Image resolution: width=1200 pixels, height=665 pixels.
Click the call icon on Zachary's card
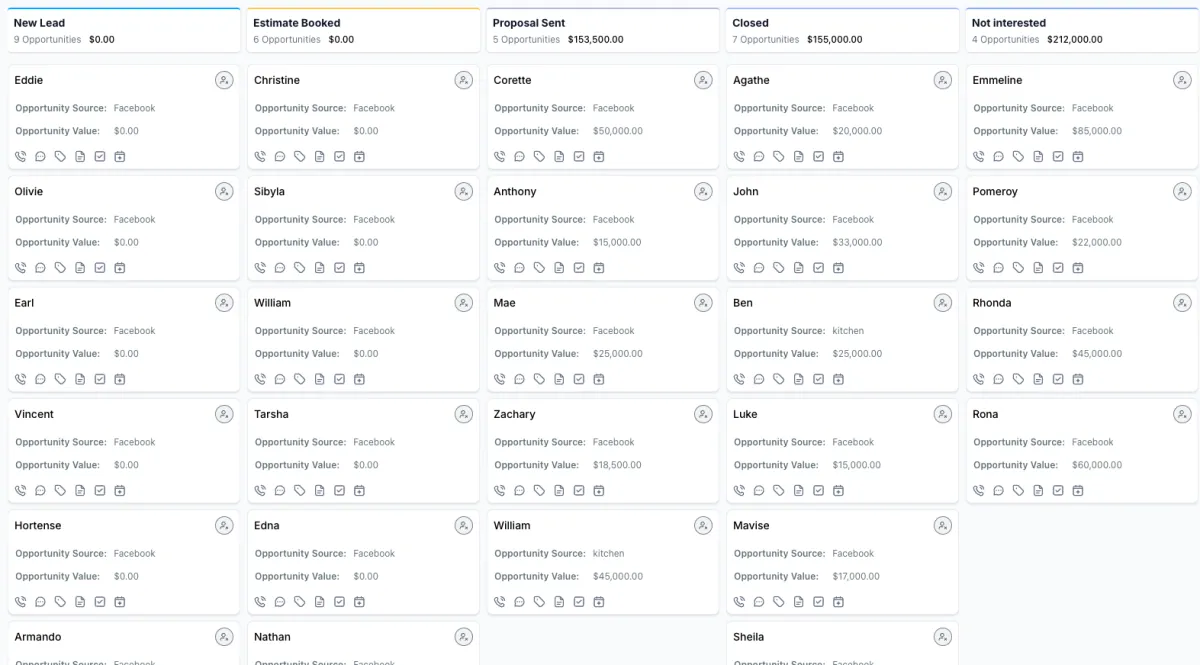tap(499, 491)
